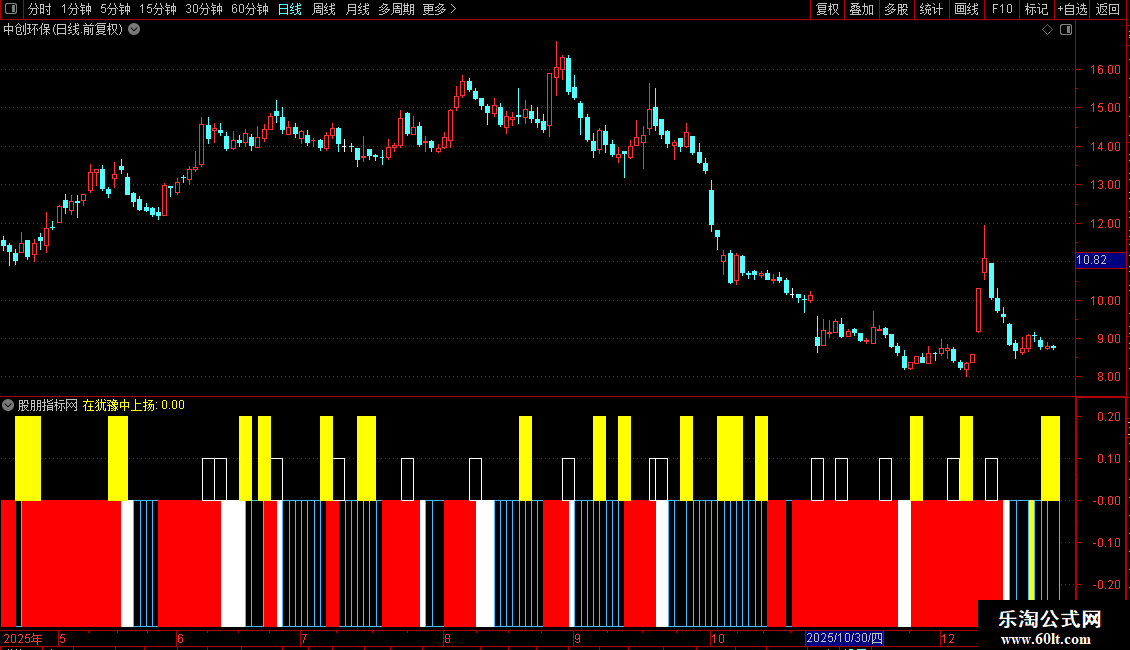
Task: Click the 返回 back button
Action: click(1108, 9)
